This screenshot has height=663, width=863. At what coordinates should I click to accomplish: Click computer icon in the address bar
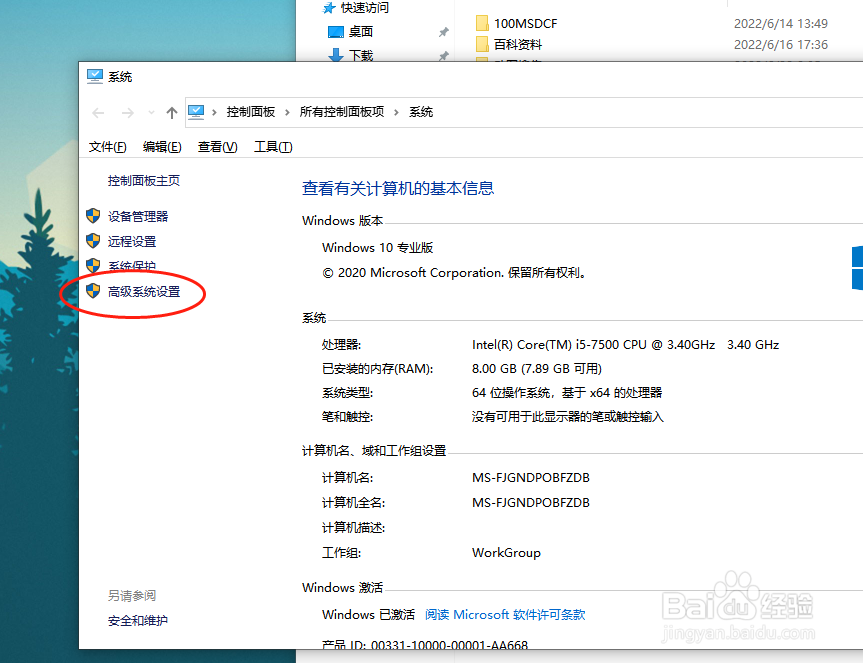(x=196, y=112)
